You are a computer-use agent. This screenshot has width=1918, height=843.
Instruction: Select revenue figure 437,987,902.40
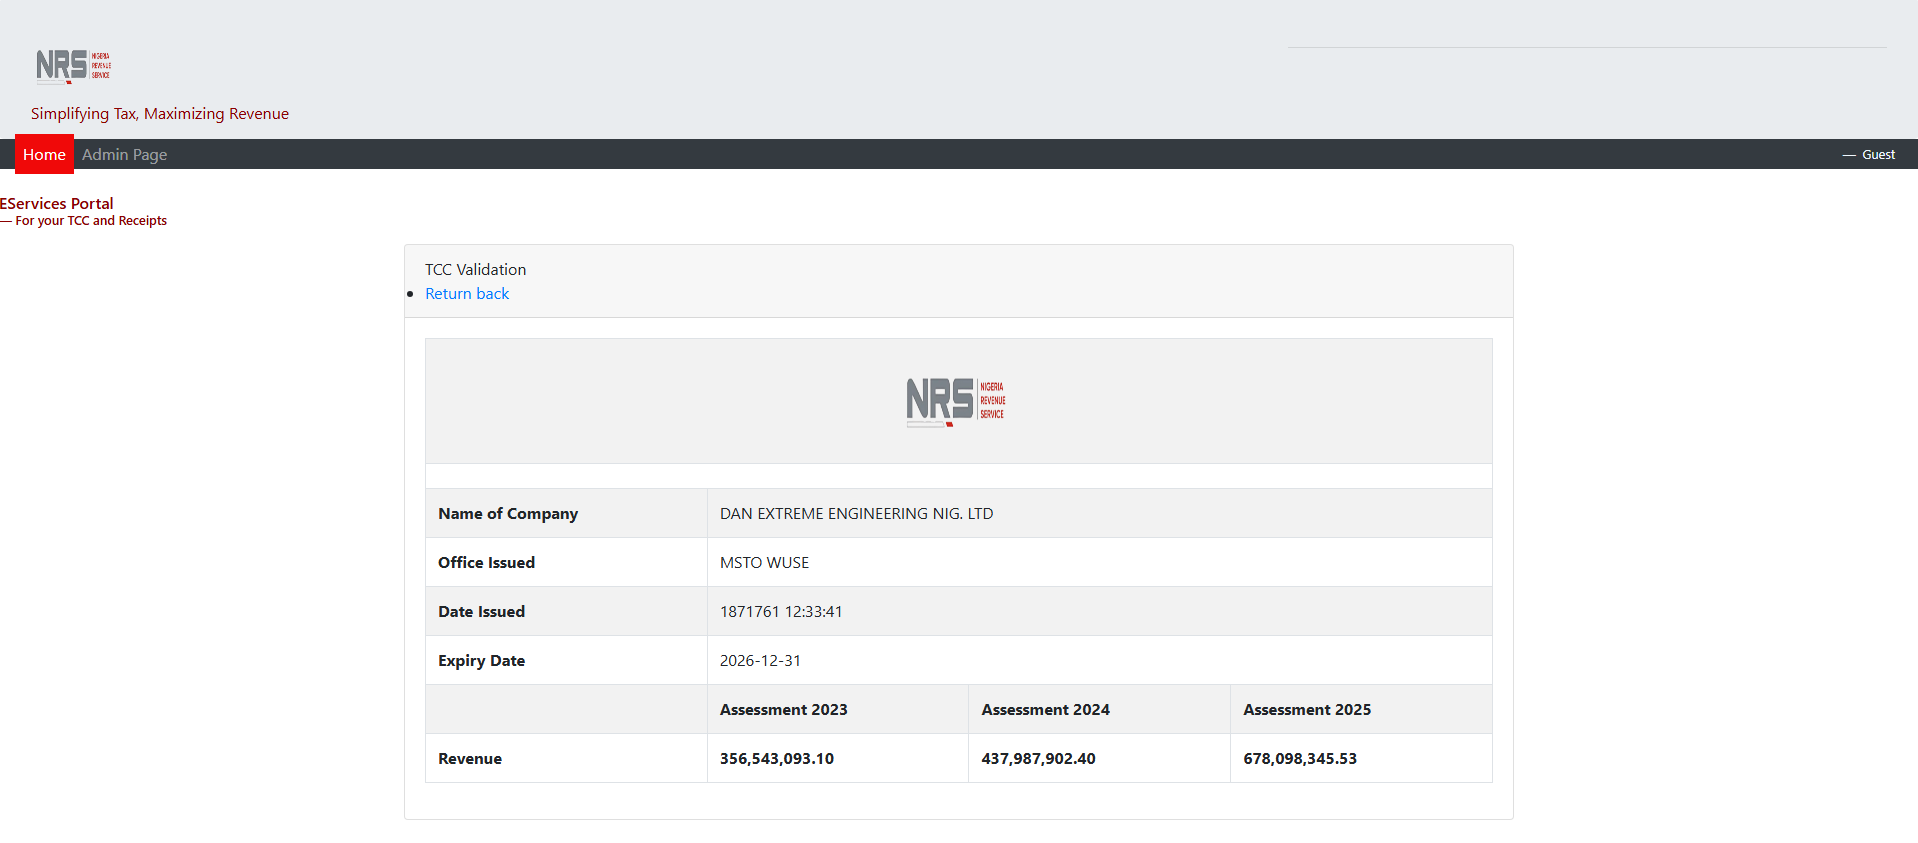coord(1038,758)
